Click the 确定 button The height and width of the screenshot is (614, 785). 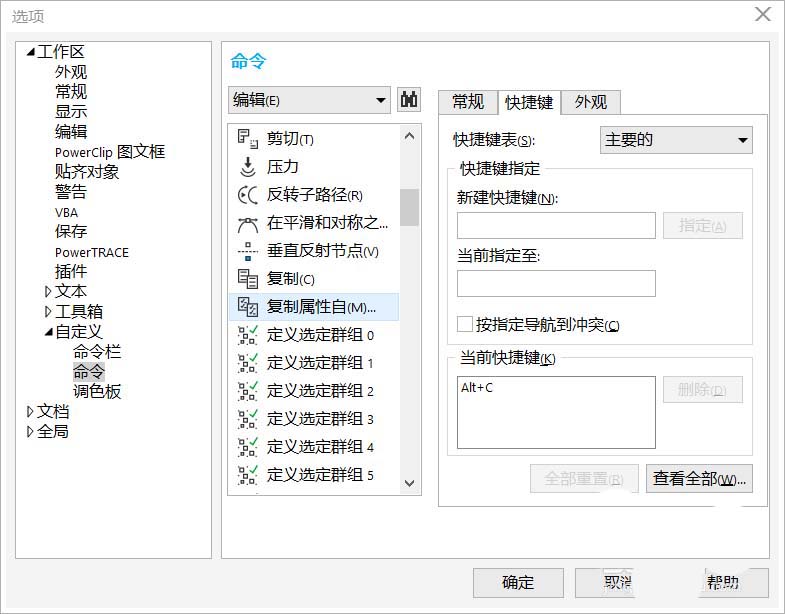[518, 582]
